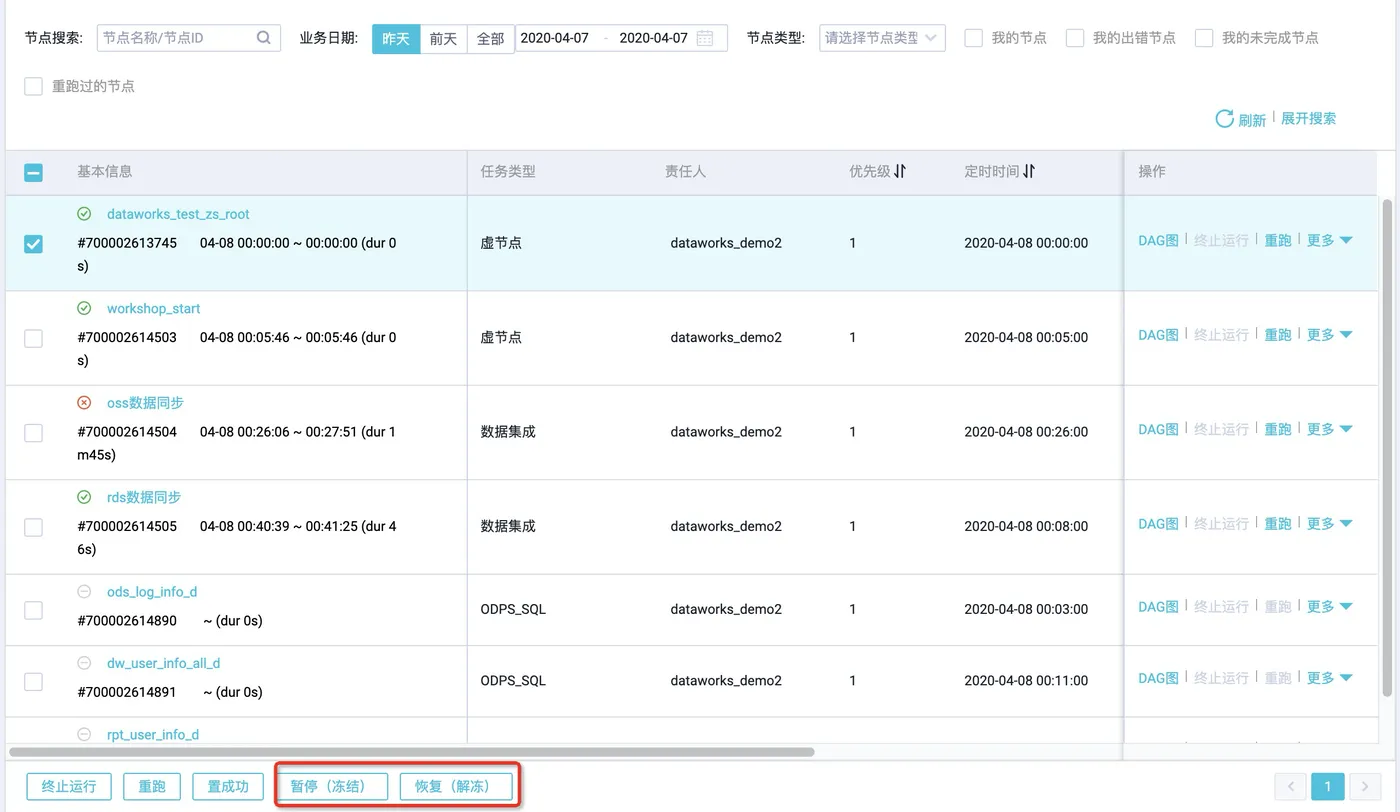
Task: Expand 更多 menu for workshop_start
Action: click(1329, 335)
